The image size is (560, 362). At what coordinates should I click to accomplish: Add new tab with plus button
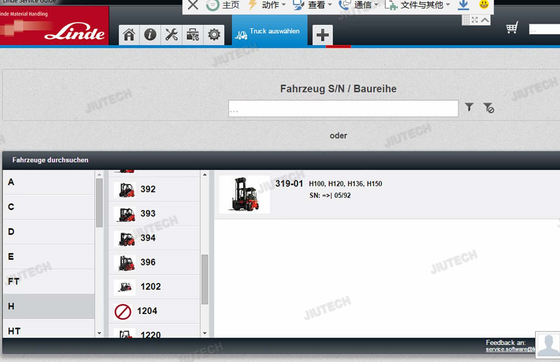(x=322, y=35)
